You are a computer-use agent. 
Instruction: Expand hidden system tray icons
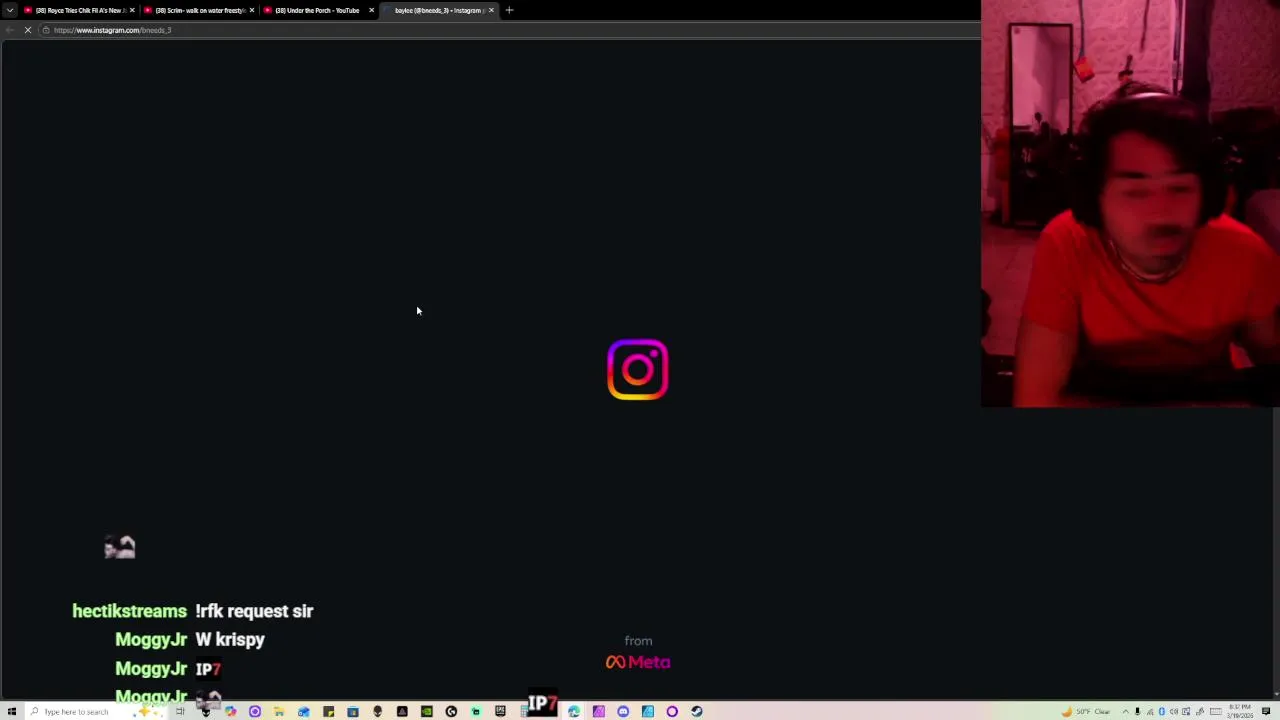coord(1126,711)
